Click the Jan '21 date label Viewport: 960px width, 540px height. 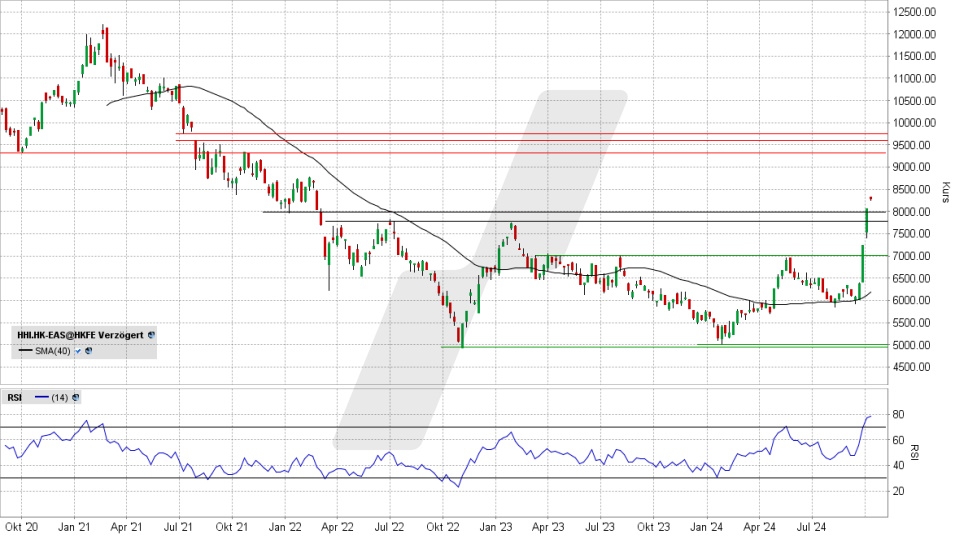[x=74, y=527]
